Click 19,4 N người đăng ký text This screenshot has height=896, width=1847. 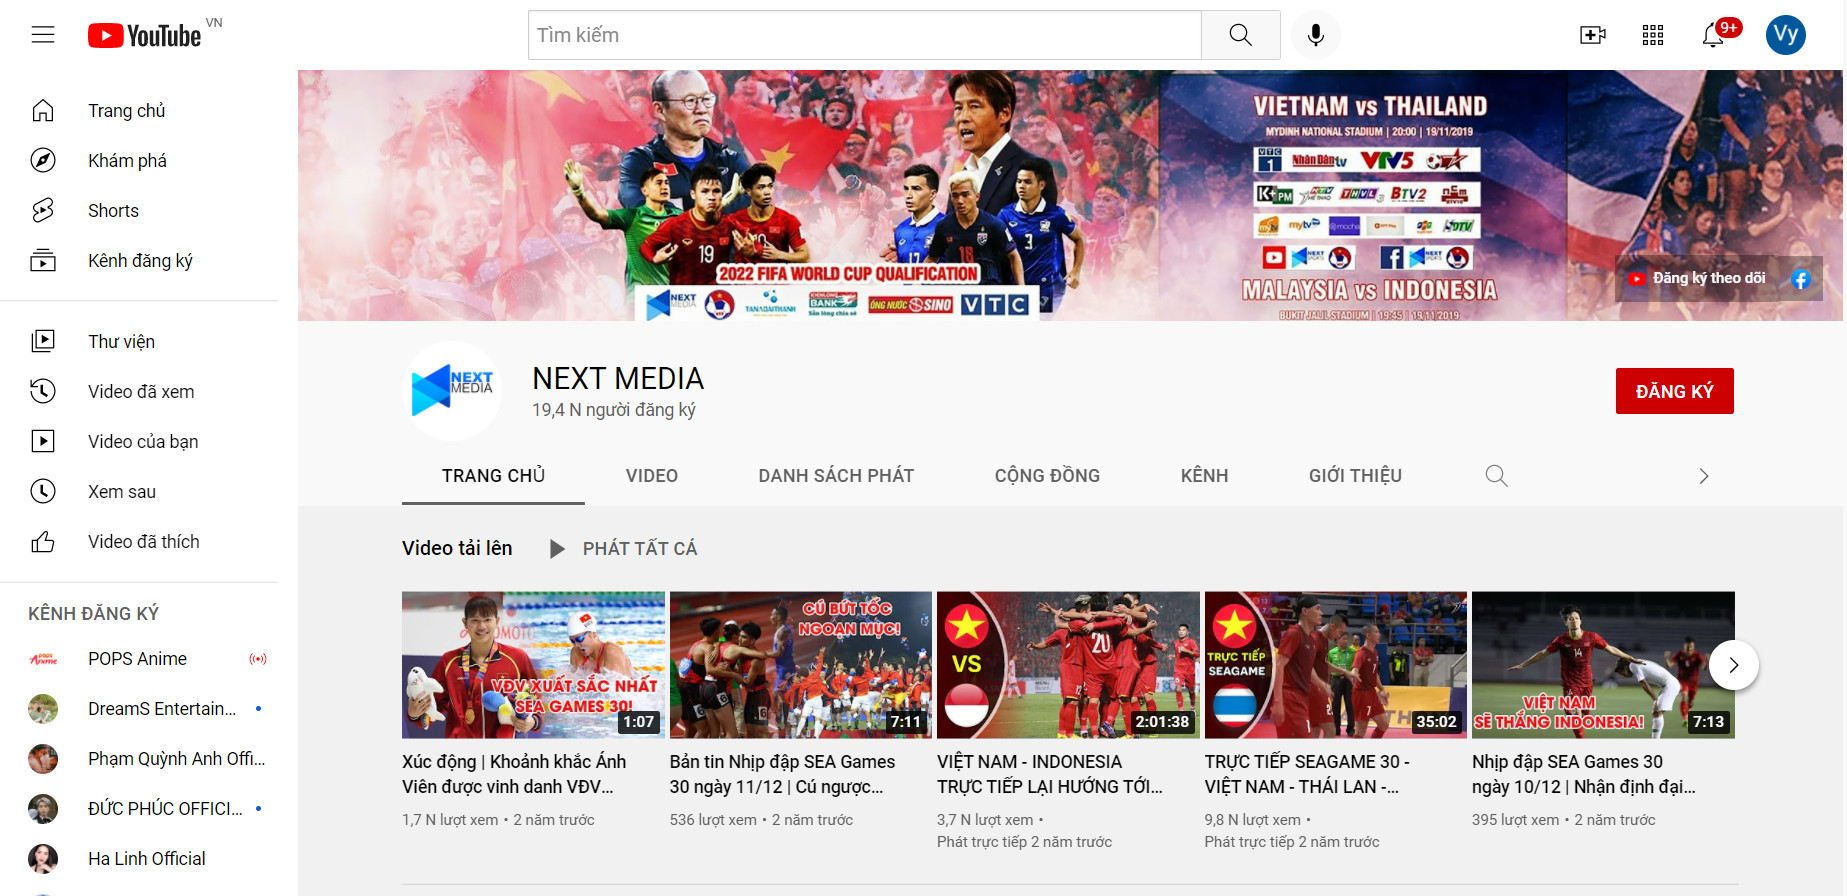(x=614, y=410)
